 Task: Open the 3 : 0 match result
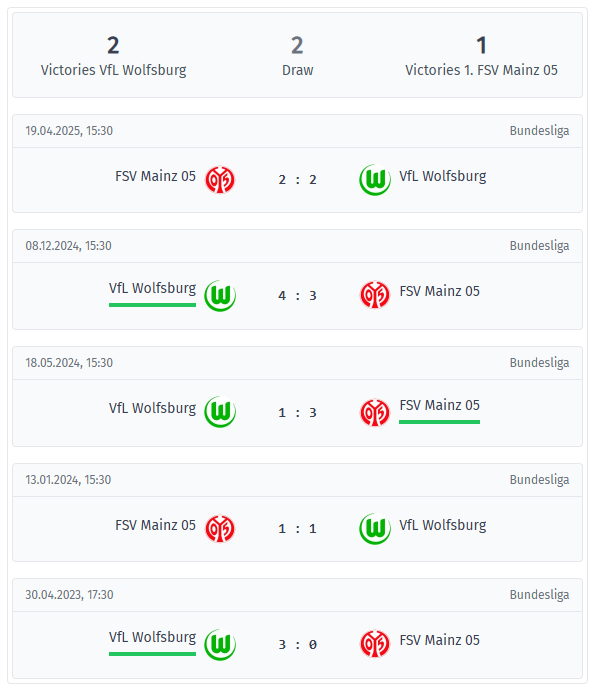[297, 645]
